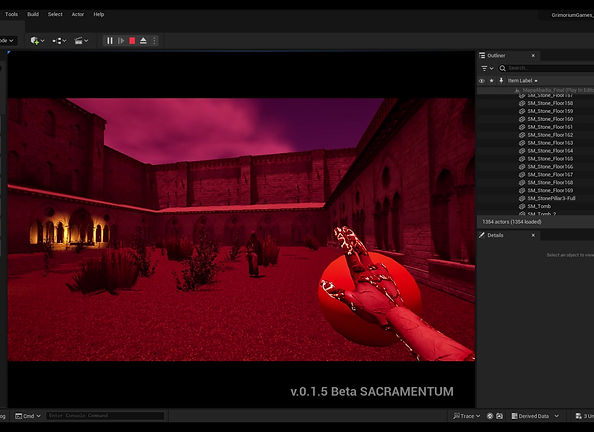
Task: Select SM_Stone_Floor162 in the Outliner
Action: tap(536, 135)
